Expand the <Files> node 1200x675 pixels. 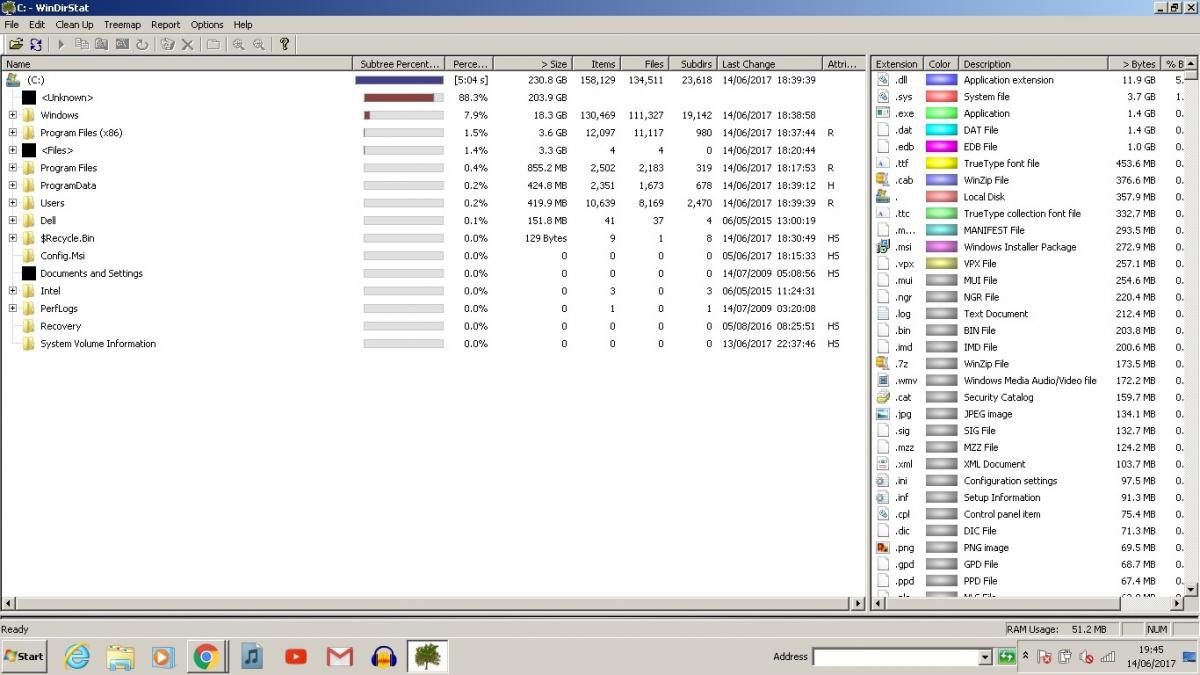[13, 150]
